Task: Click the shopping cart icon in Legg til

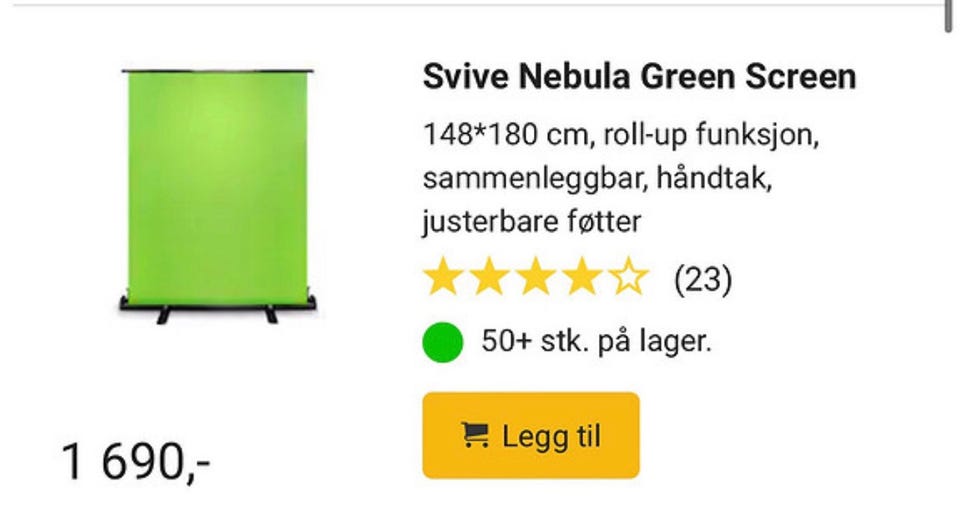Action: (x=475, y=436)
